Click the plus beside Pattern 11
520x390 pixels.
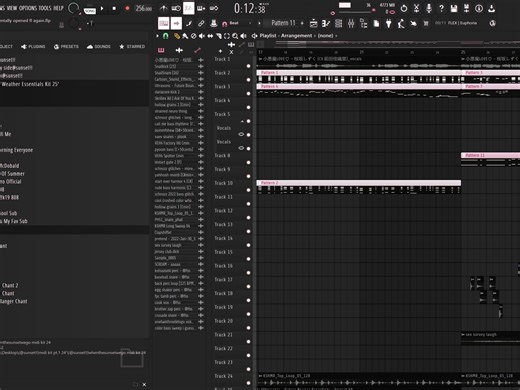(302, 23)
